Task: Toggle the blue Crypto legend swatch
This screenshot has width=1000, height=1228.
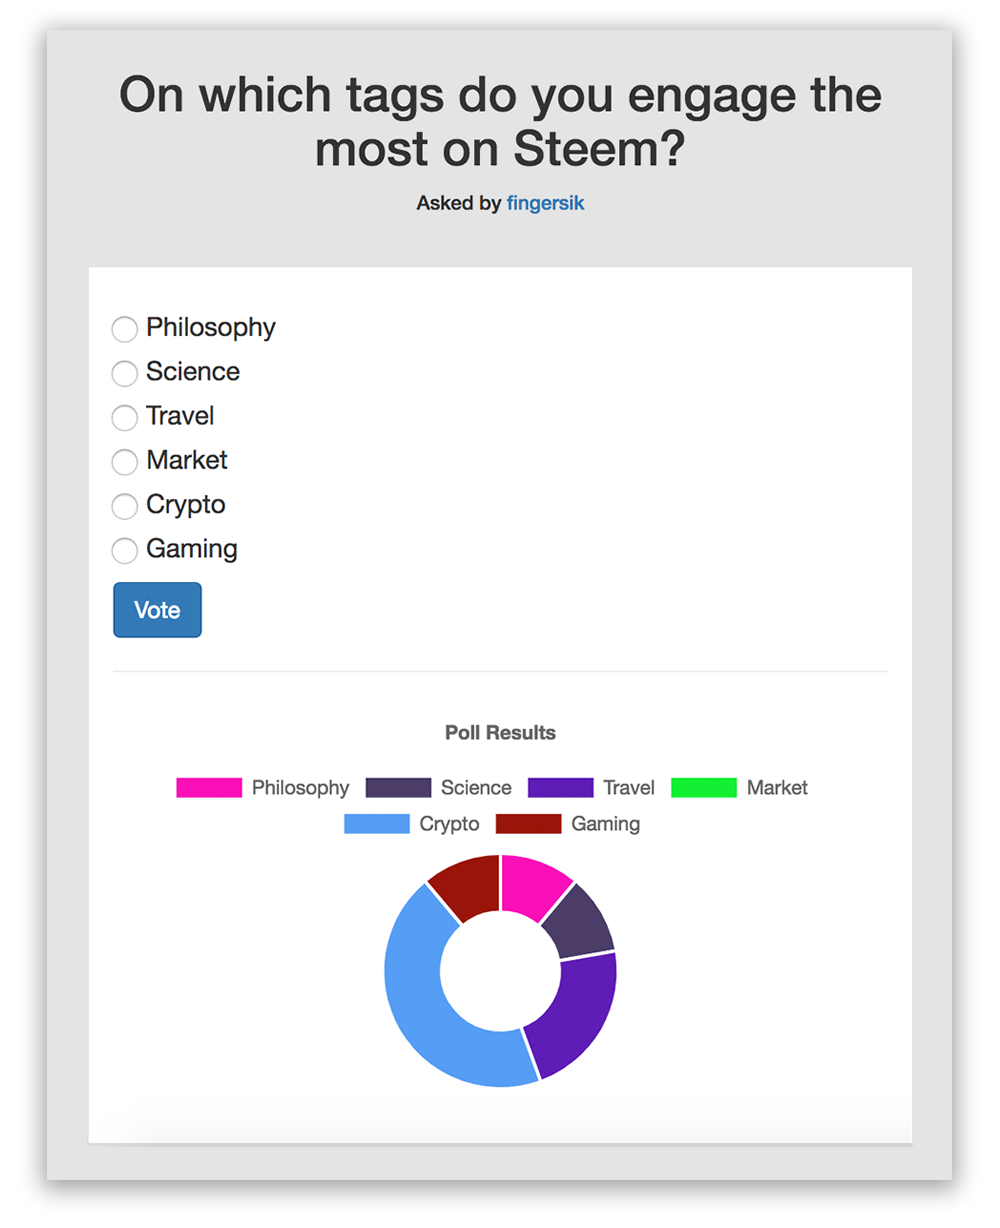Action: point(377,824)
